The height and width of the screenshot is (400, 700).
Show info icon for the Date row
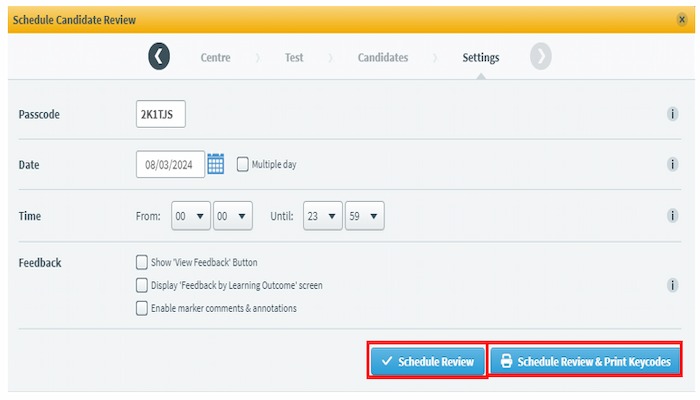(x=672, y=164)
